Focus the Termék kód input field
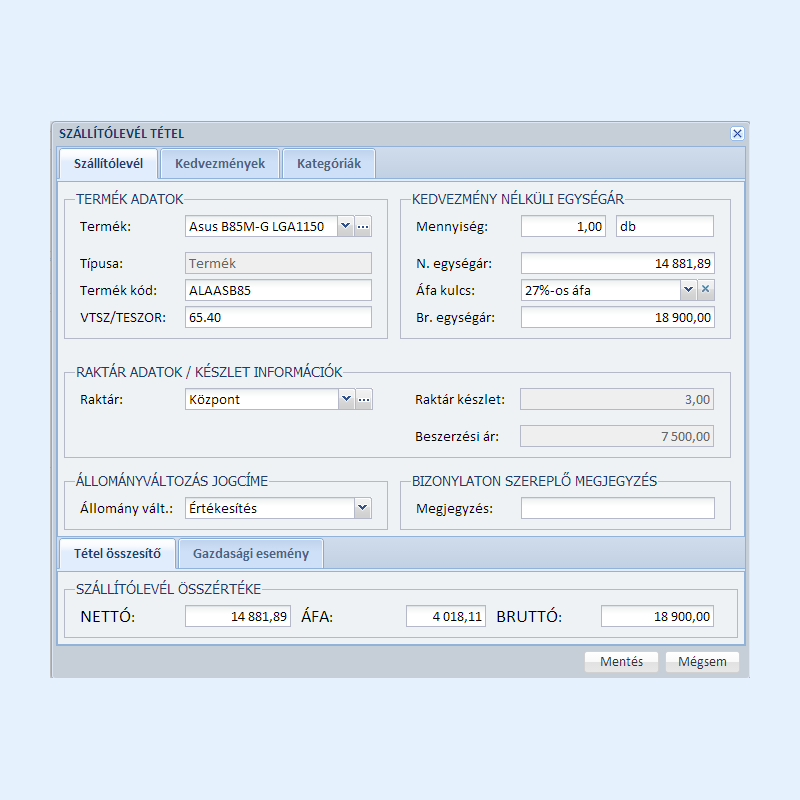Viewport: 800px width, 800px height. click(278, 290)
